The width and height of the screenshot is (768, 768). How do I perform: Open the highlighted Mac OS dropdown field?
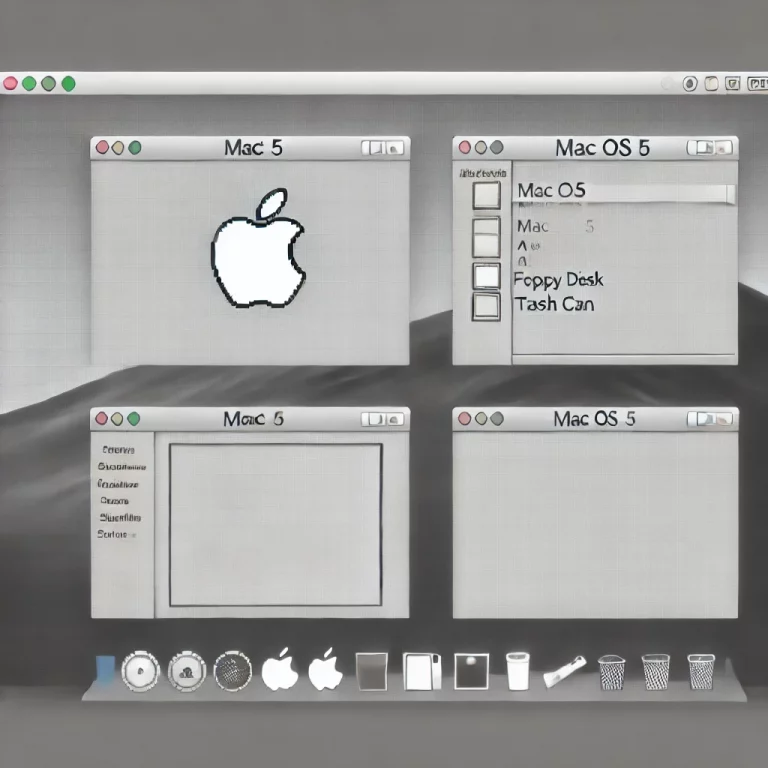(624, 193)
